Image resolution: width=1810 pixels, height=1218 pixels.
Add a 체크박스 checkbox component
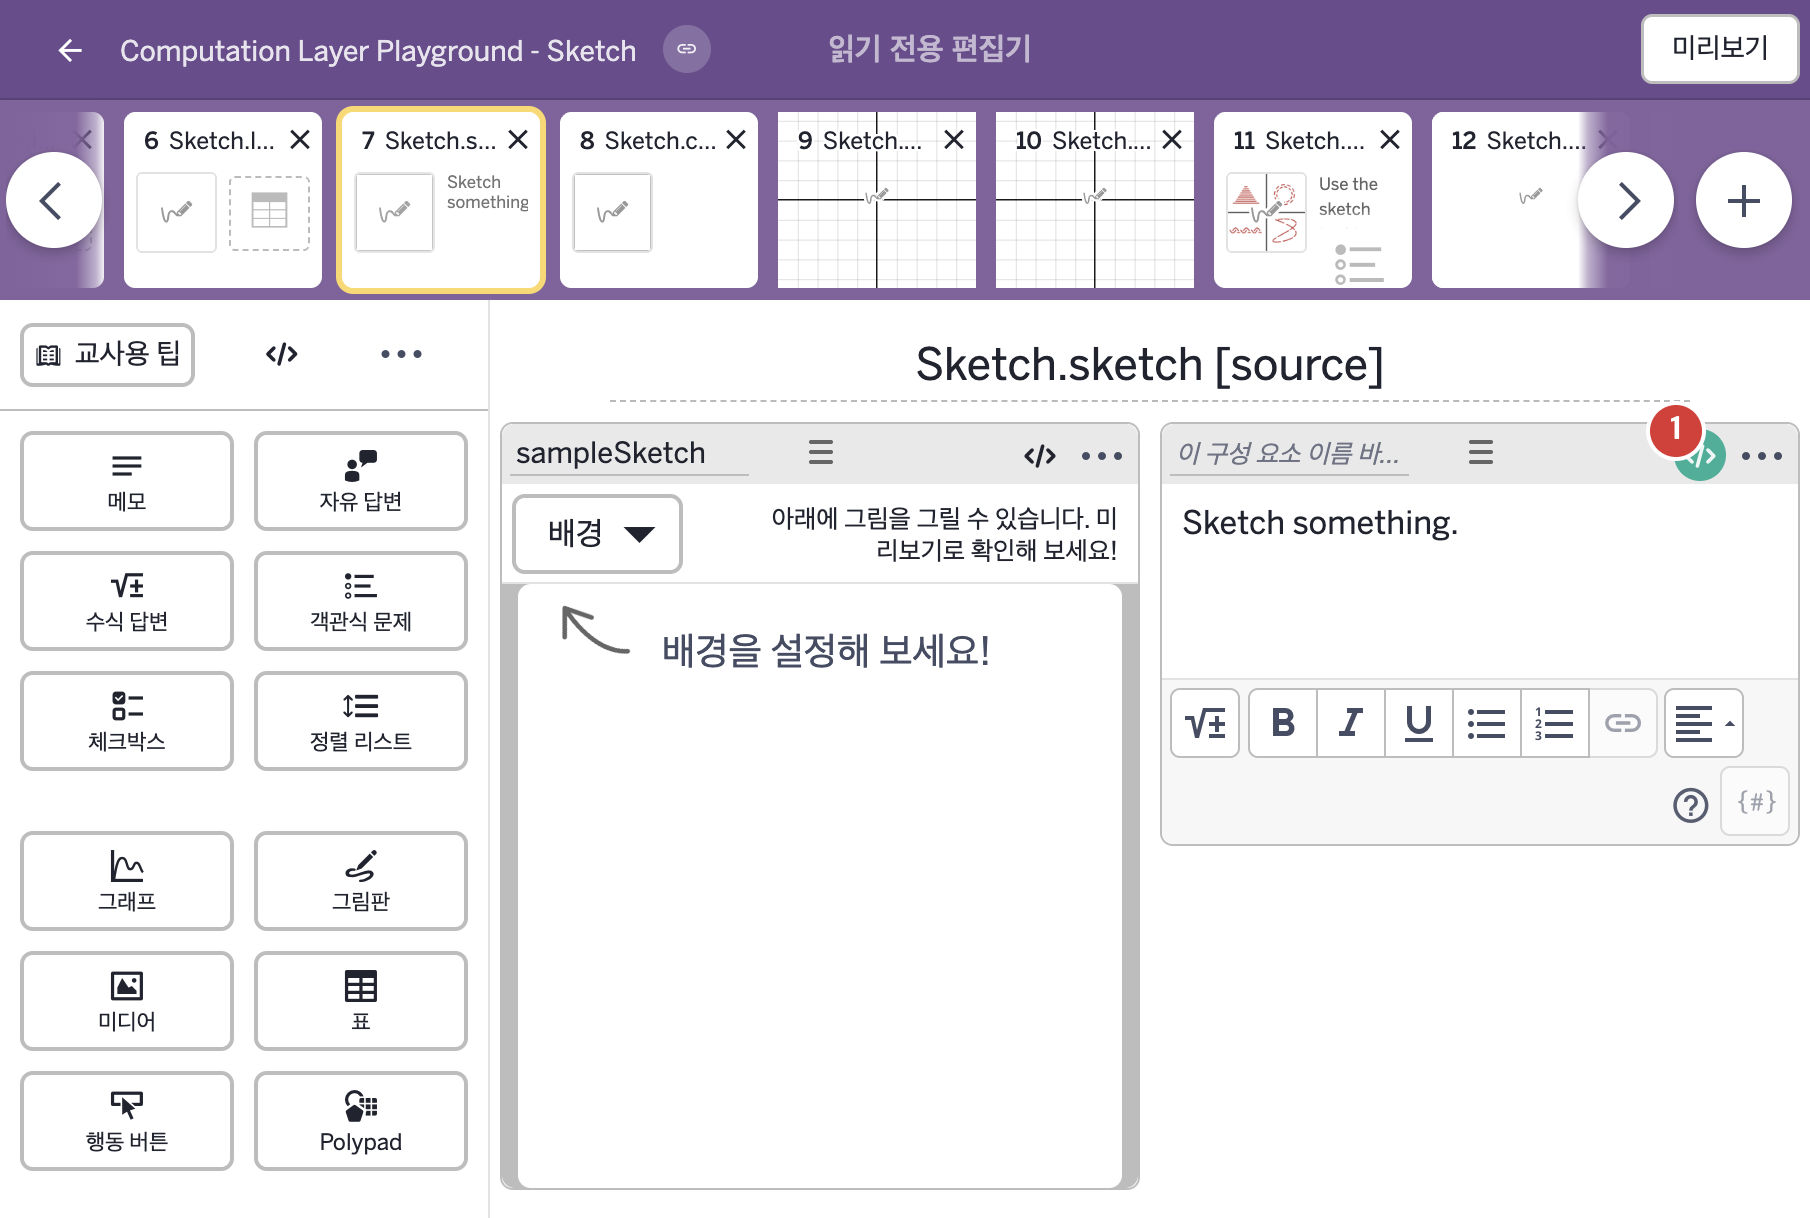point(127,721)
